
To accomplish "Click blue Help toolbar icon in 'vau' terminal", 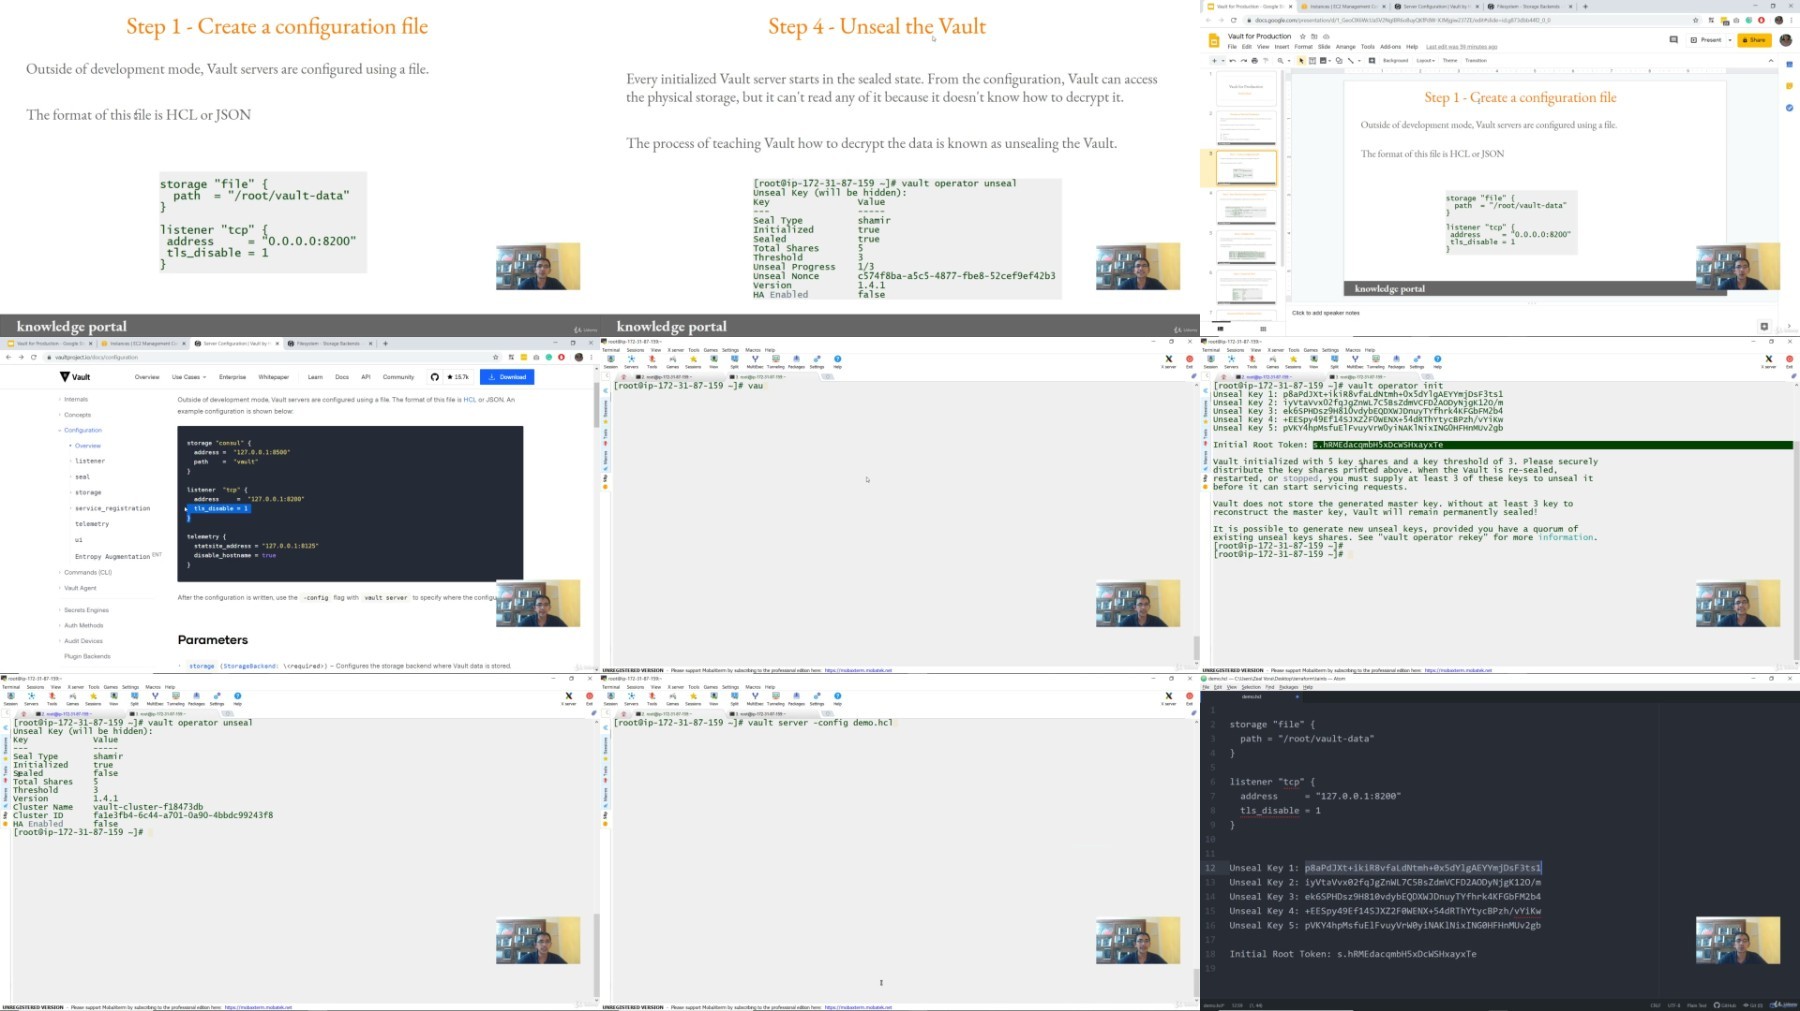I will pos(838,359).
